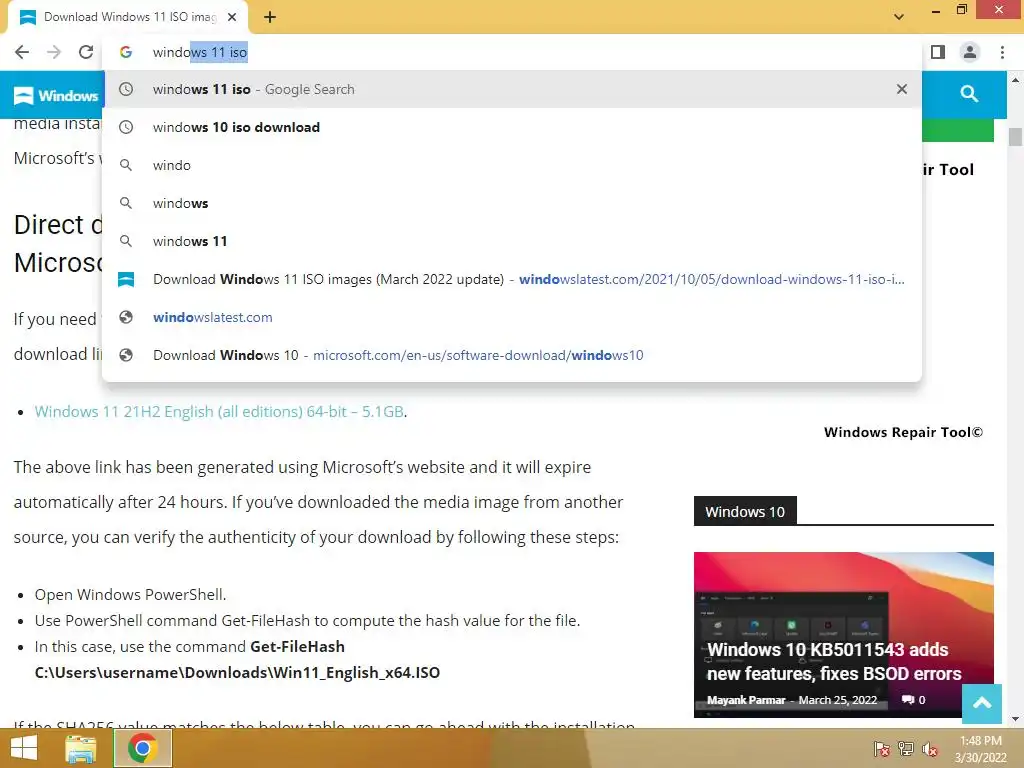Open the site search magnifier
The width and height of the screenshot is (1024, 768).
click(969, 94)
